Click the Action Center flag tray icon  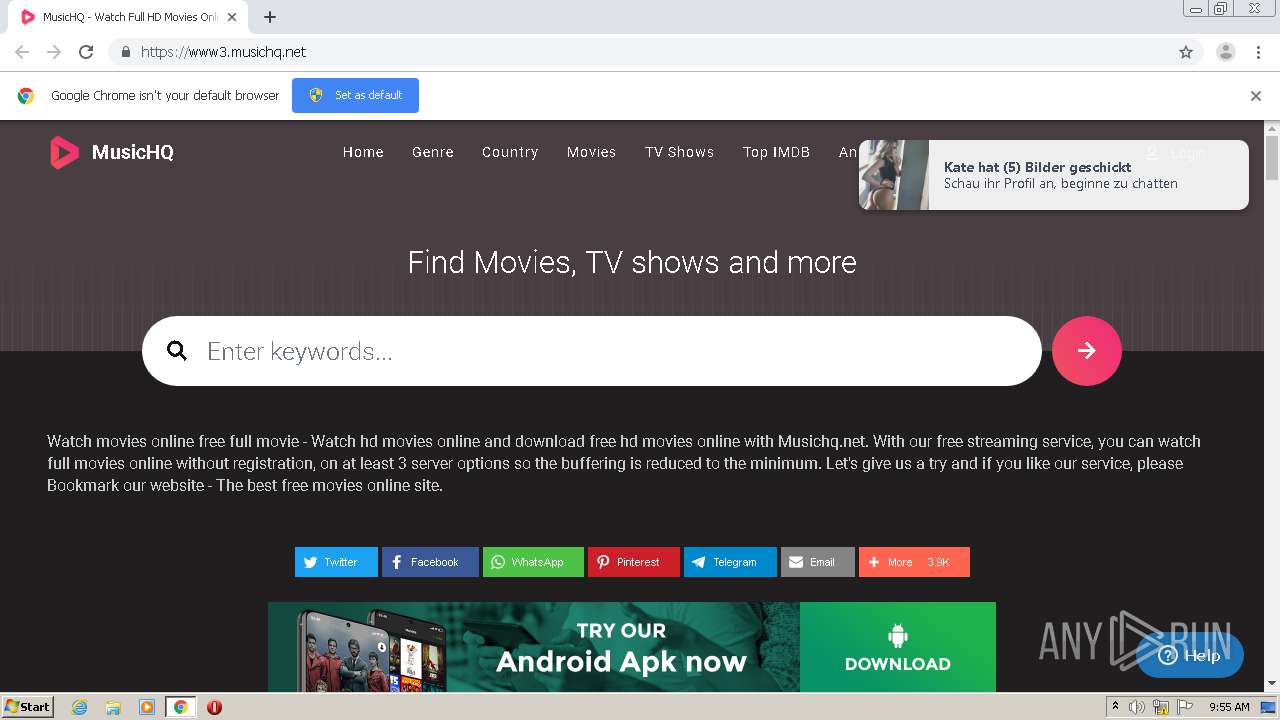point(1185,707)
